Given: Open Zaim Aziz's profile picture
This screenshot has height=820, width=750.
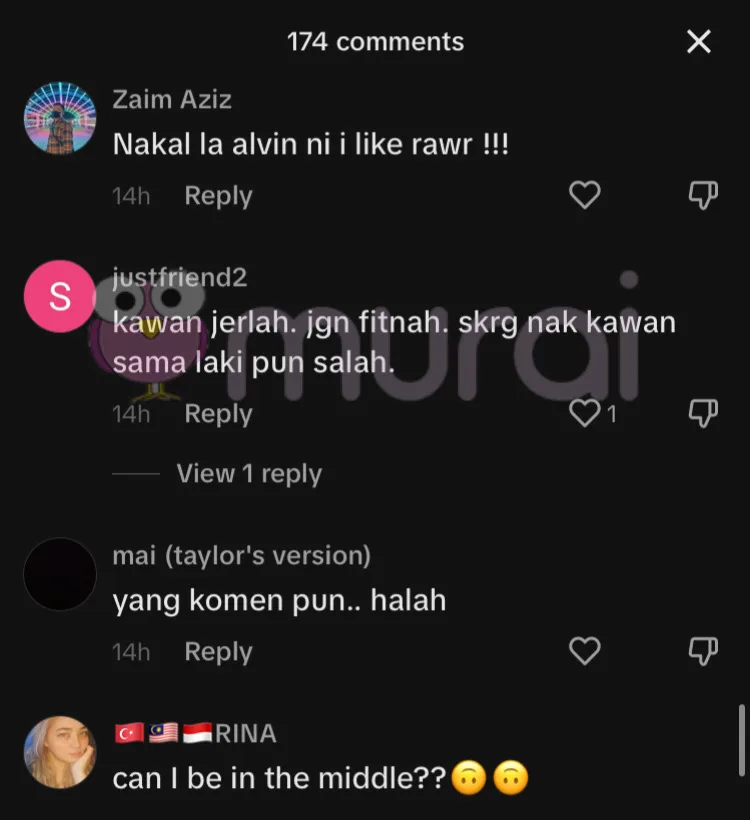Looking at the screenshot, I should tap(60, 118).
